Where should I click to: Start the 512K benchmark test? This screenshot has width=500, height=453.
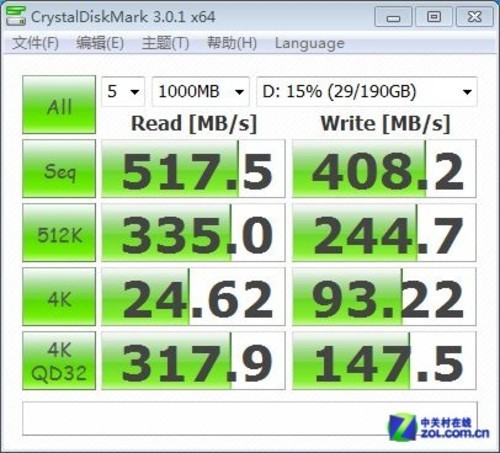tap(59, 233)
